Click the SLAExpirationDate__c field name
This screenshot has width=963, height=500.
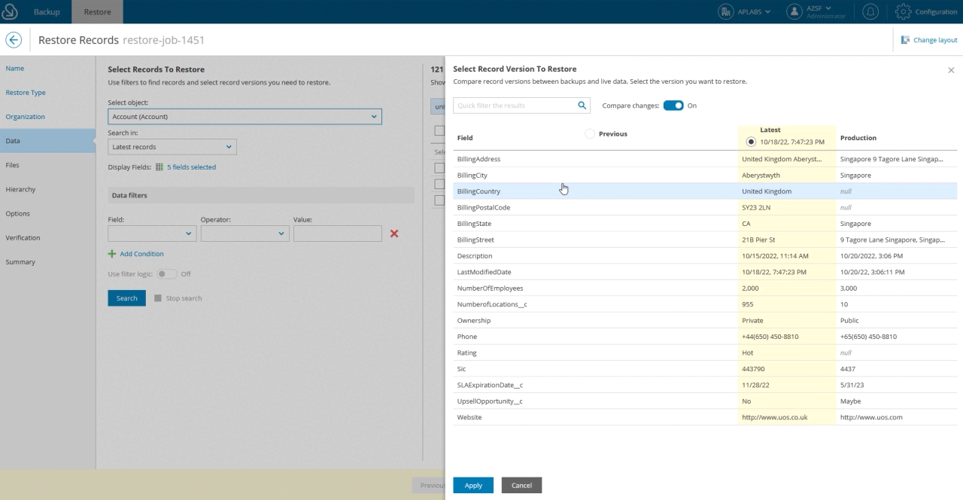point(489,385)
